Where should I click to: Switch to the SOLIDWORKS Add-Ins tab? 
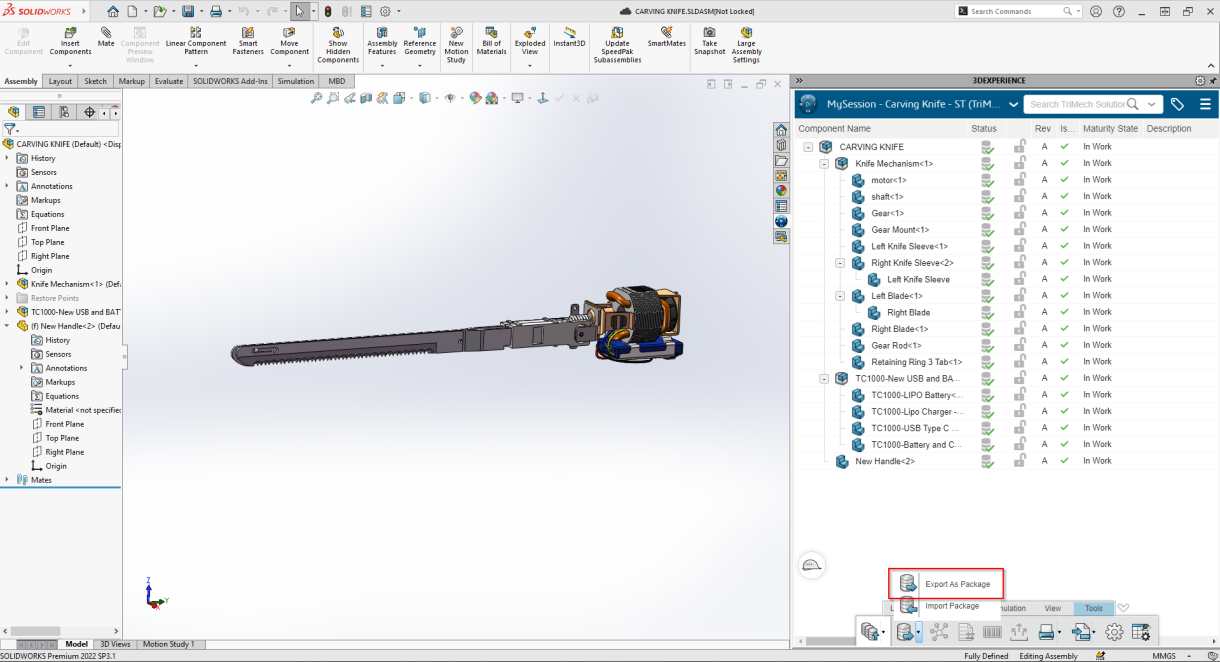click(x=230, y=81)
